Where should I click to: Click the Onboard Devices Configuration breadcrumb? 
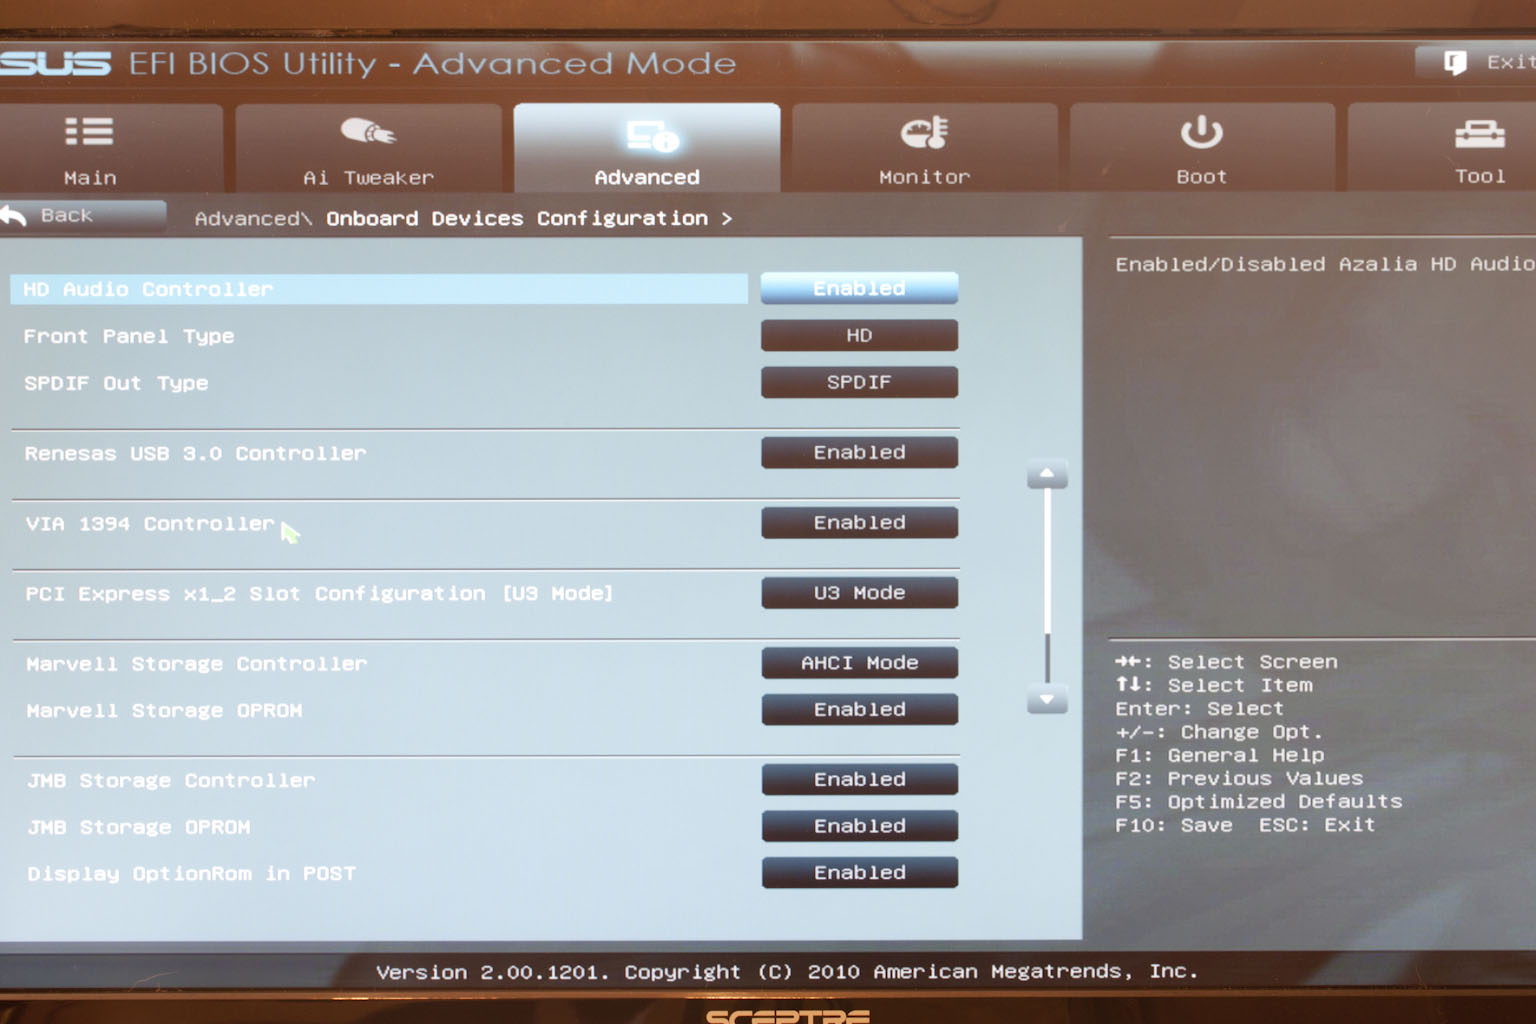517,218
